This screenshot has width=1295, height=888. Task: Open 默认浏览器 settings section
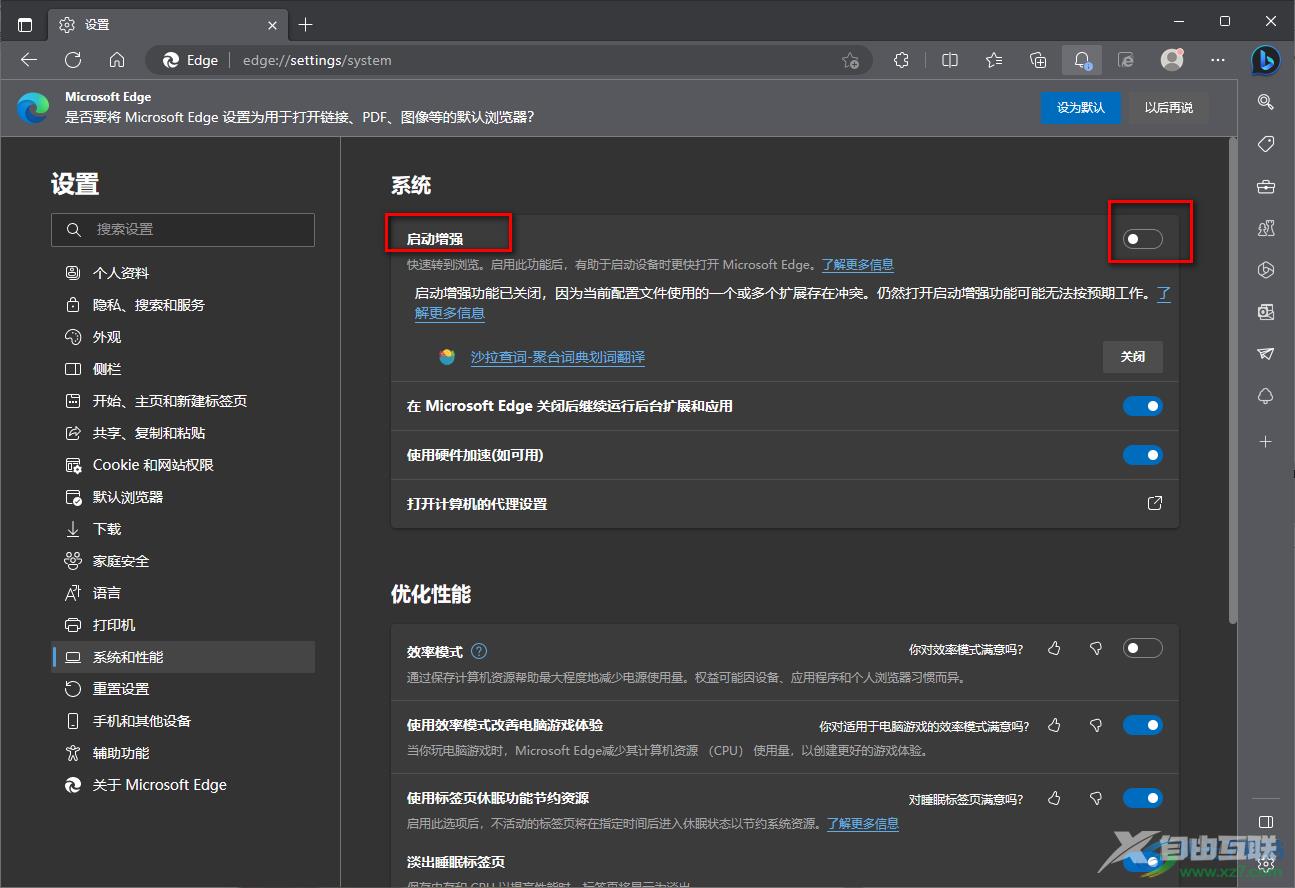pos(183,497)
